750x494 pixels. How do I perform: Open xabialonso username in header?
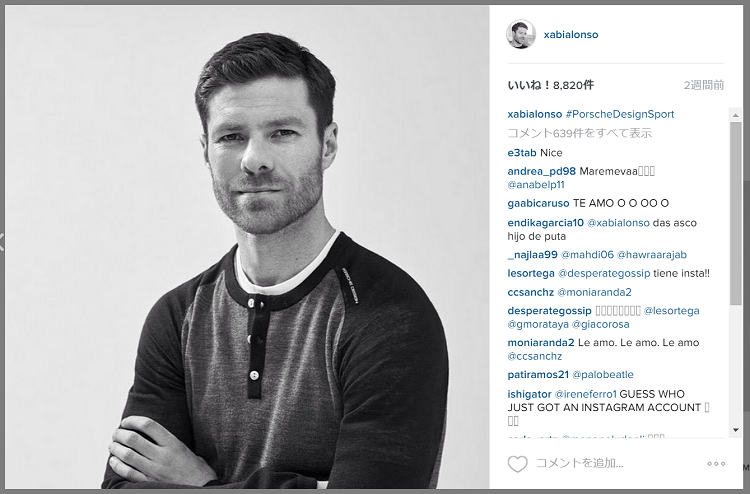pos(571,35)
